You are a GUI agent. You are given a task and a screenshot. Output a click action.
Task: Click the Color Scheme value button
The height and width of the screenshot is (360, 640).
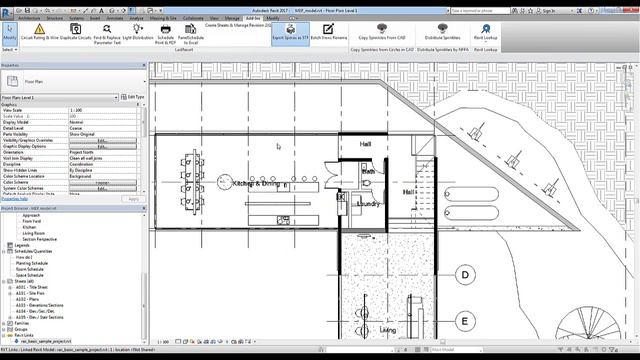102,182
